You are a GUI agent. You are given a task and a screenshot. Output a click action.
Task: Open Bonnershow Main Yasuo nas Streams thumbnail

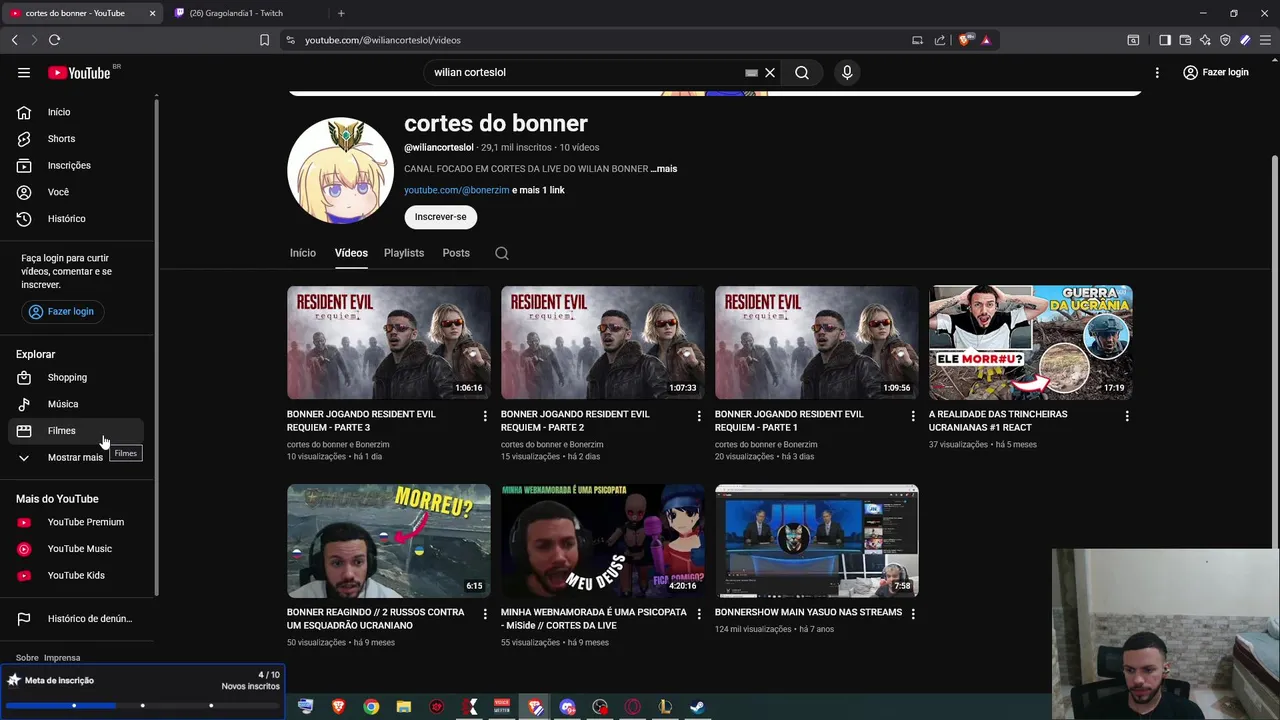817,541
